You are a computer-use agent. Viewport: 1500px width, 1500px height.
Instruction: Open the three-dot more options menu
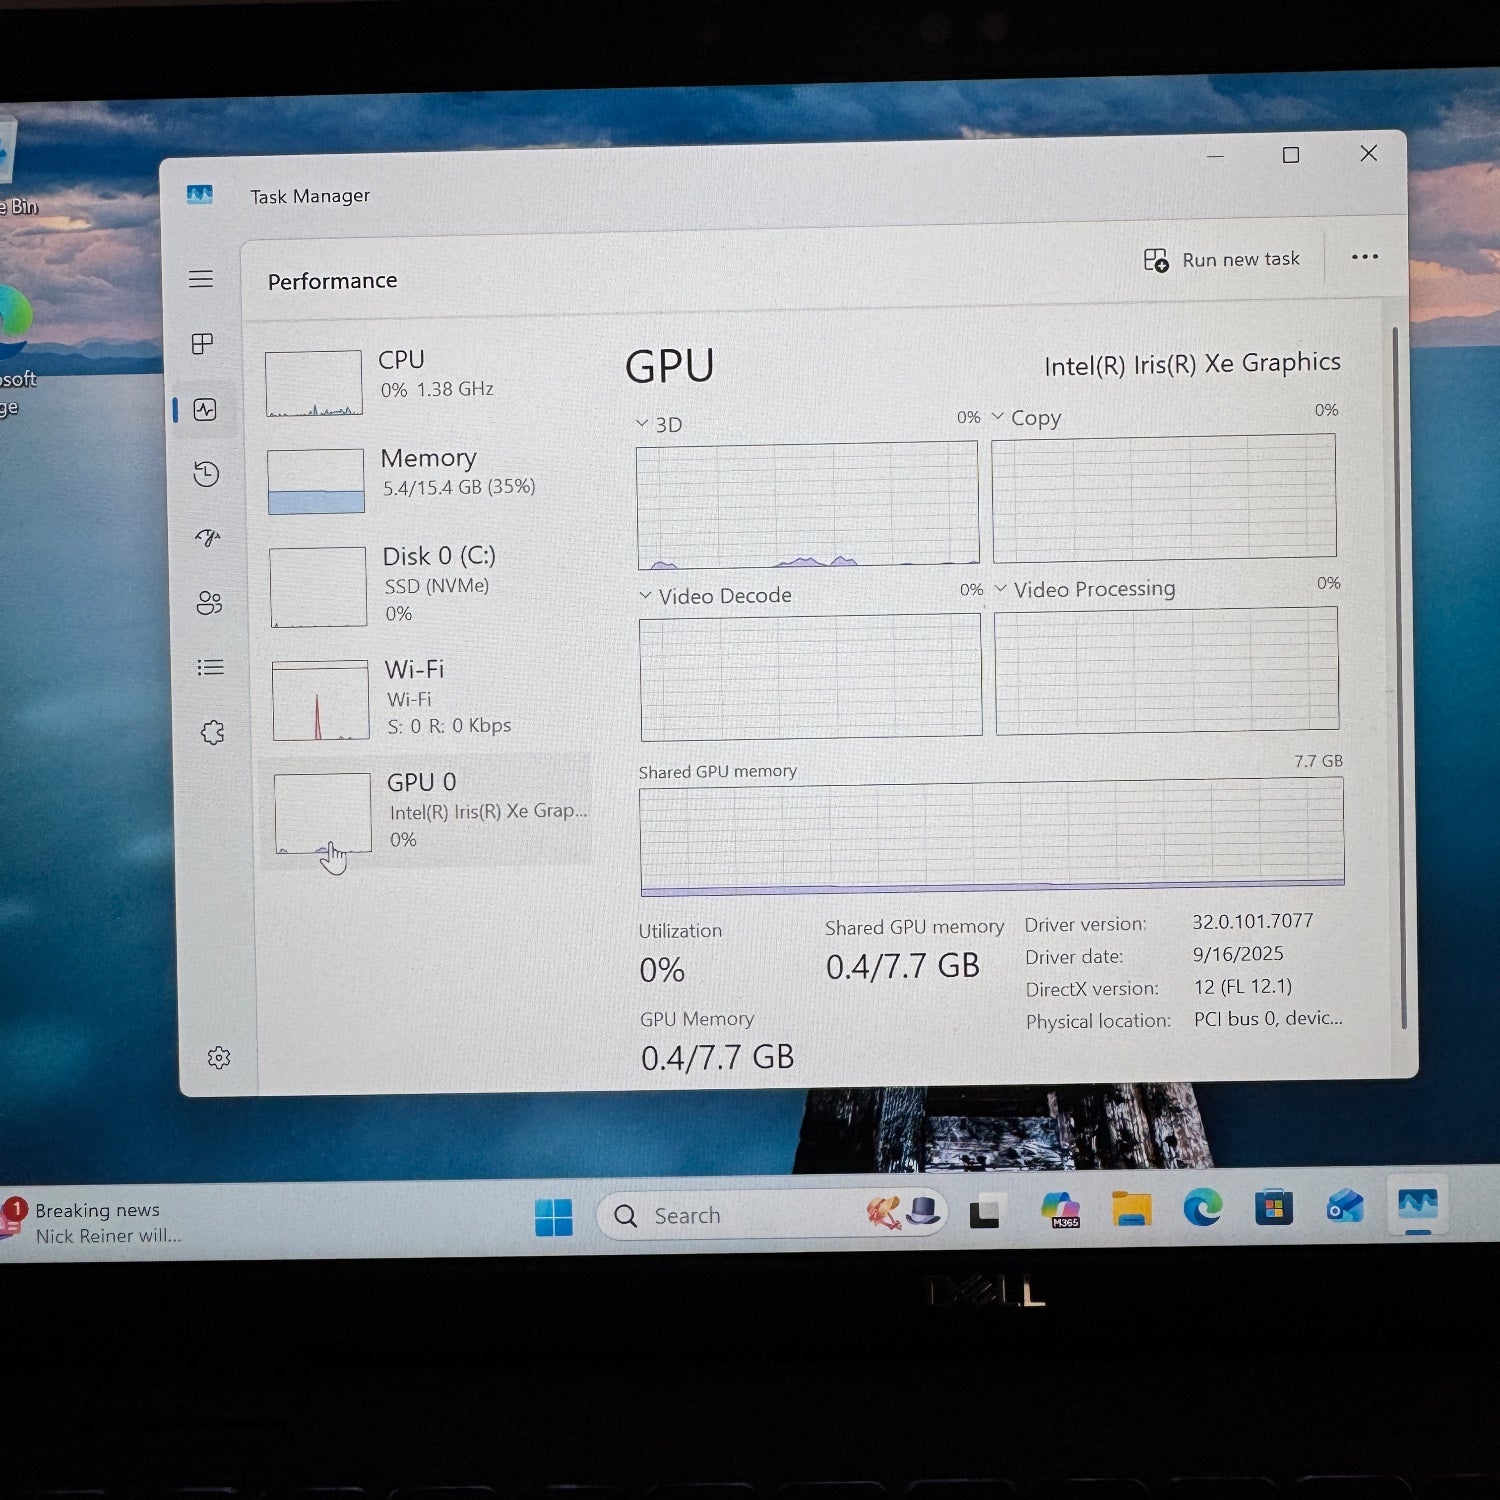[x=1364, y=257]
